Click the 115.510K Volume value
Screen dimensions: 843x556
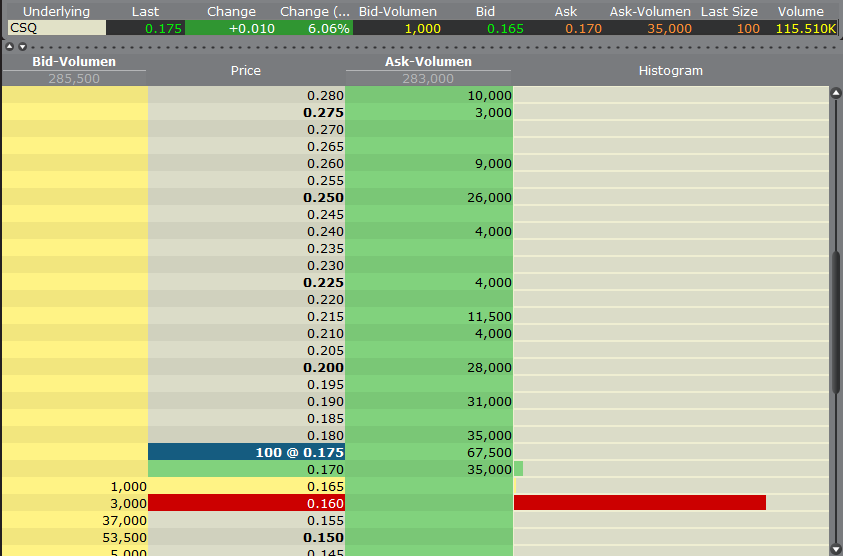tap(805, 28)
